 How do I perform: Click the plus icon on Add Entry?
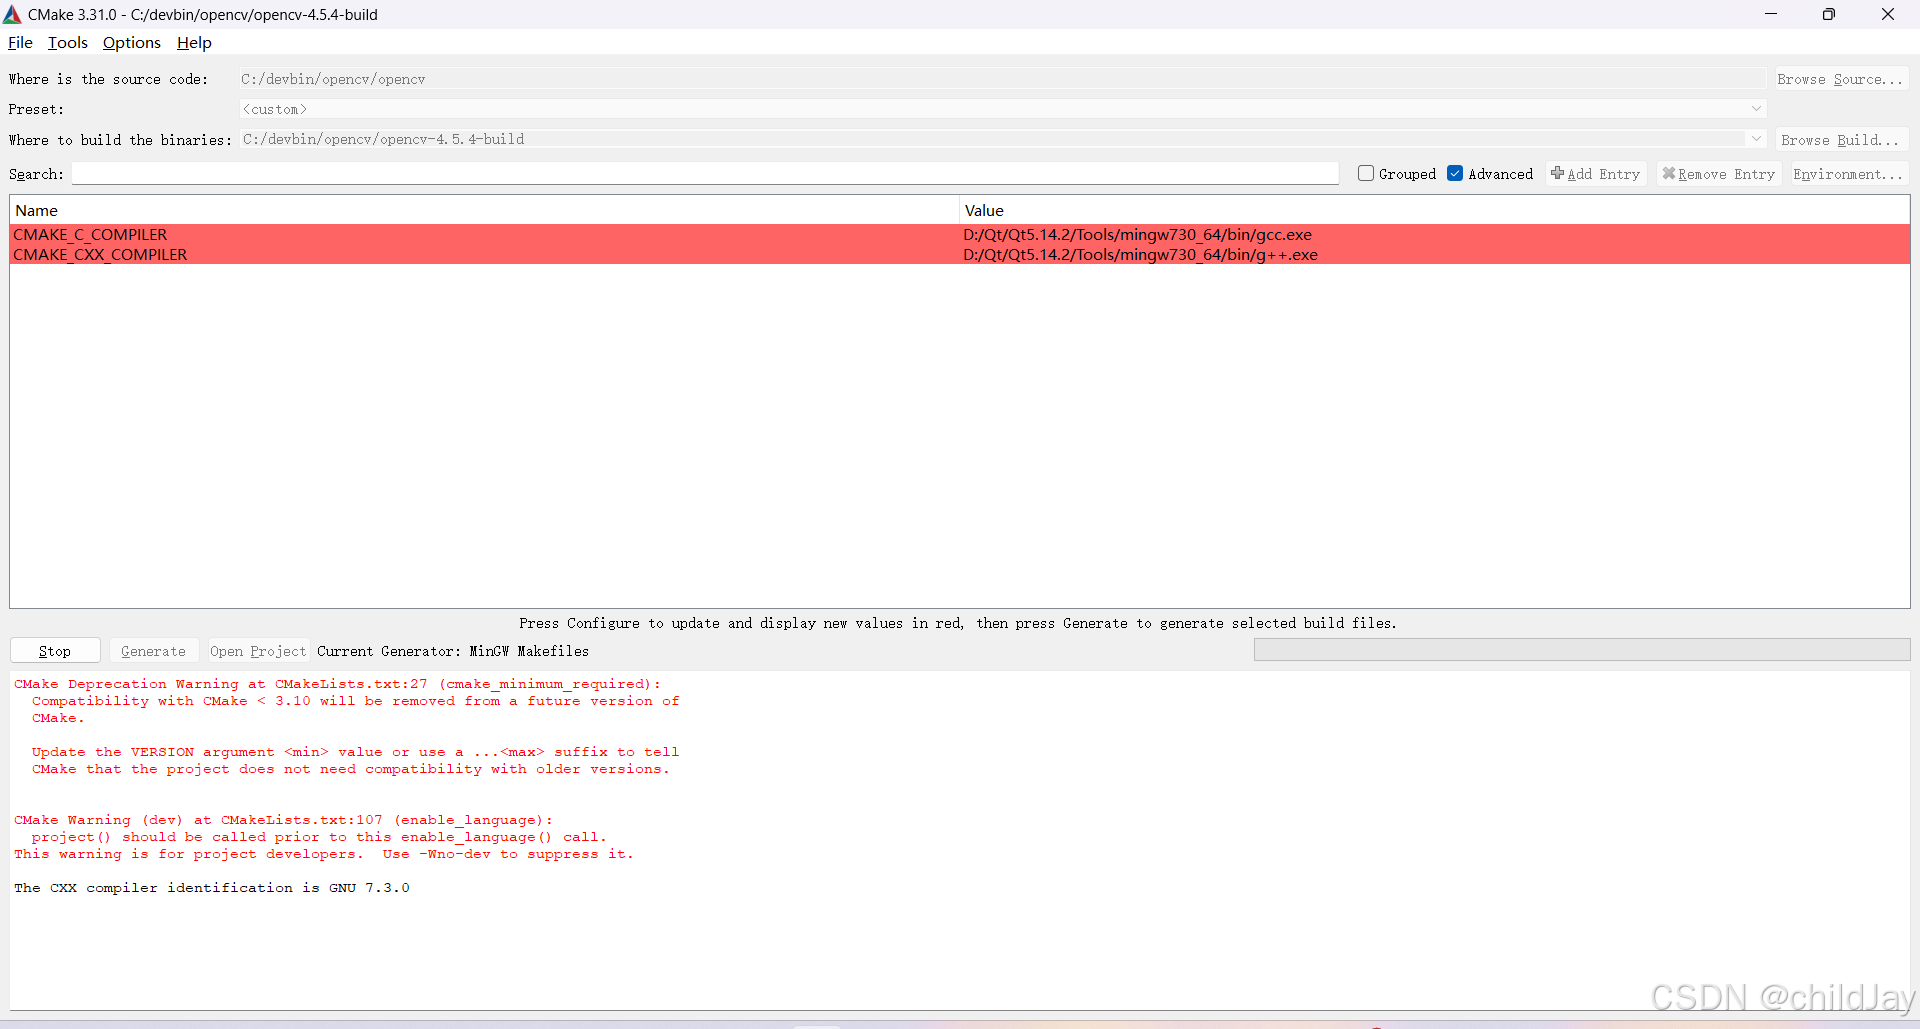click(x=1557, y=173)
